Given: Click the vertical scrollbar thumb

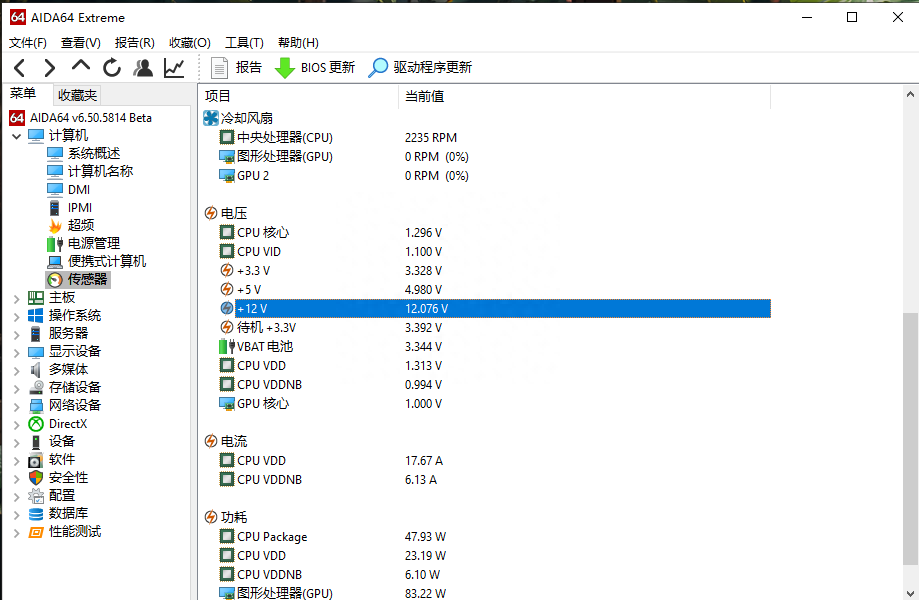Looking at the screenshot, I should (x=910, y=439).
